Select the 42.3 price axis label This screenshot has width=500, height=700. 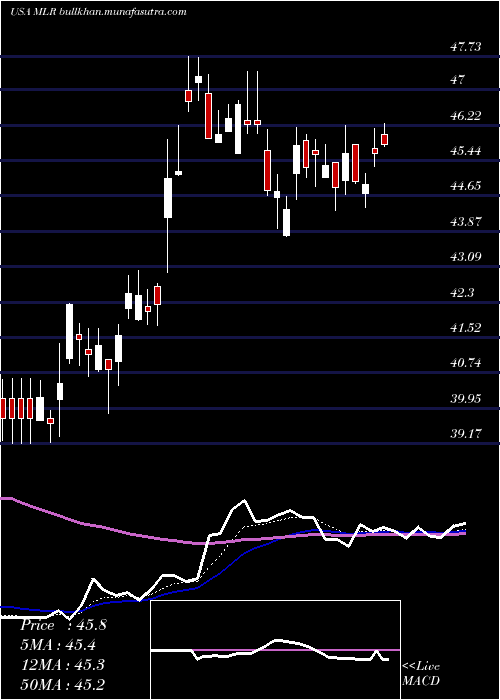[462, 292]
